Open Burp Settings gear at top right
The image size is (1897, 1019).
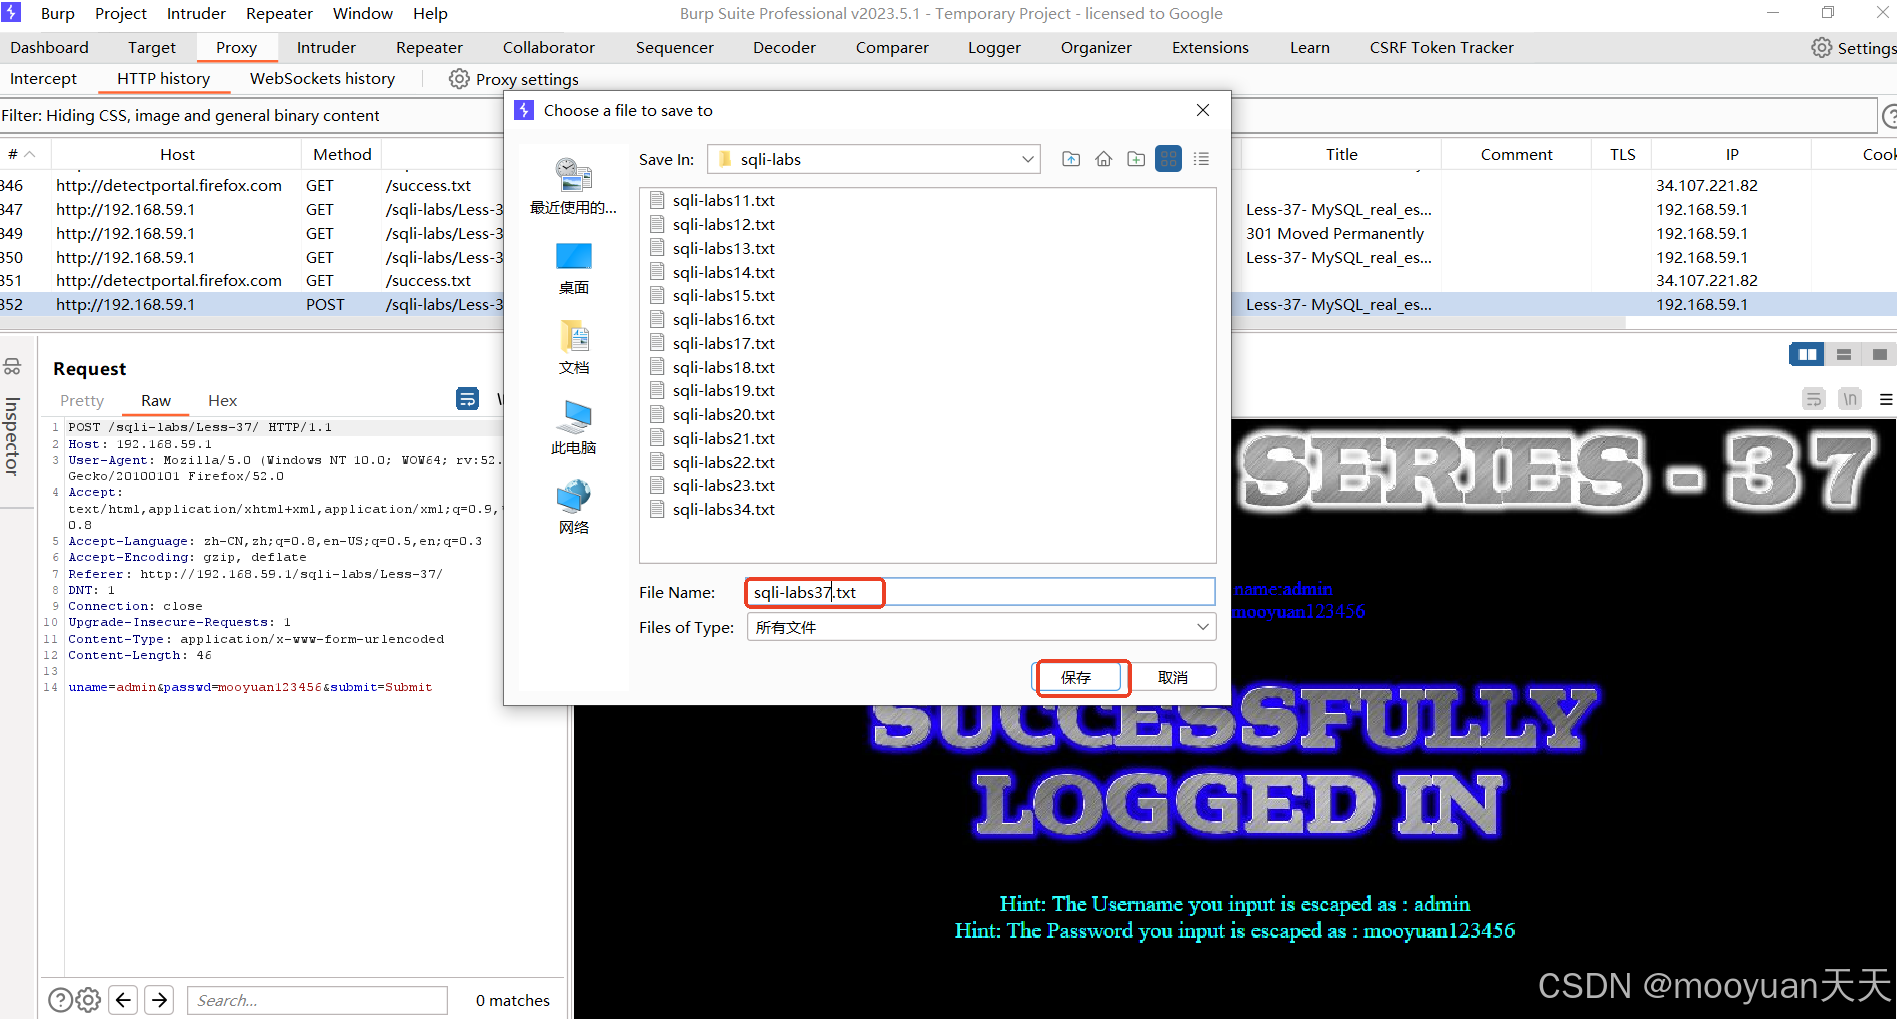(x=1822, y=48)
